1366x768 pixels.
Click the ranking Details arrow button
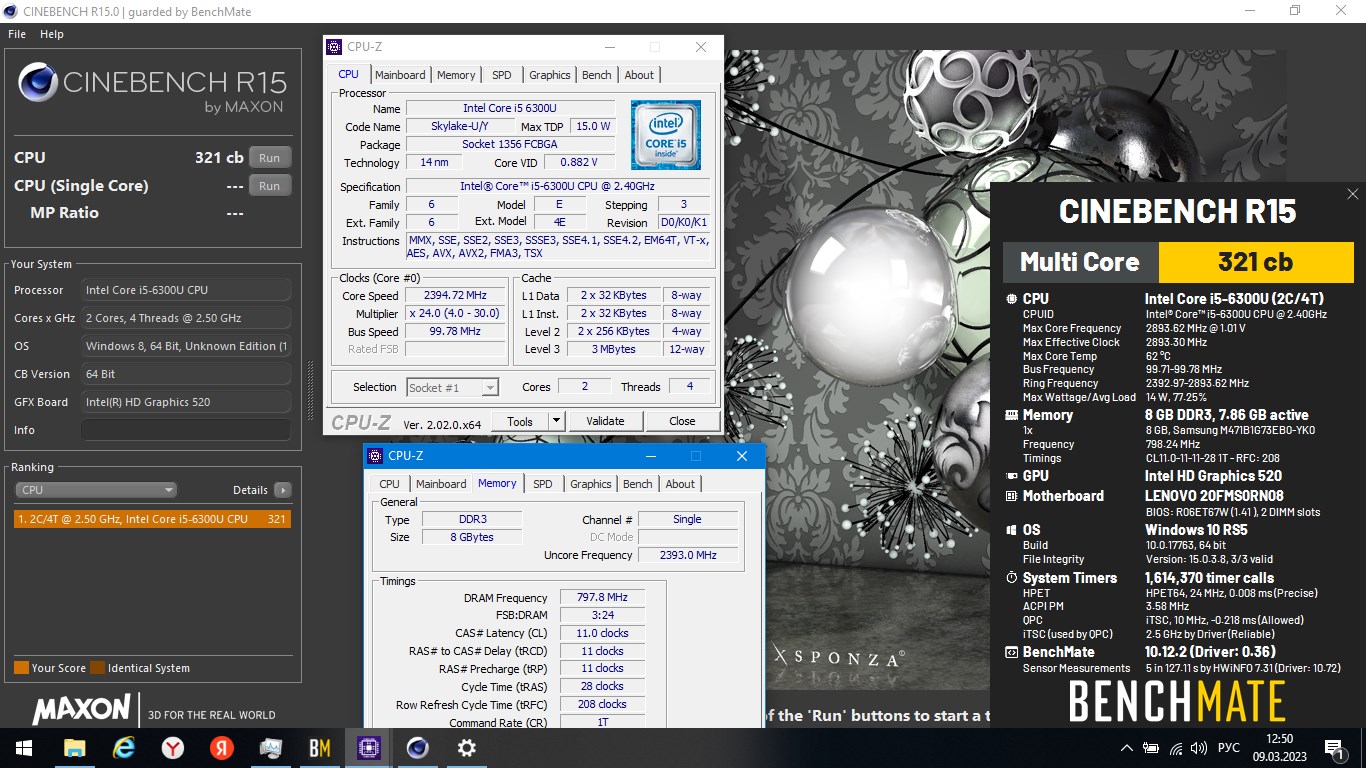tap(283, 490)
